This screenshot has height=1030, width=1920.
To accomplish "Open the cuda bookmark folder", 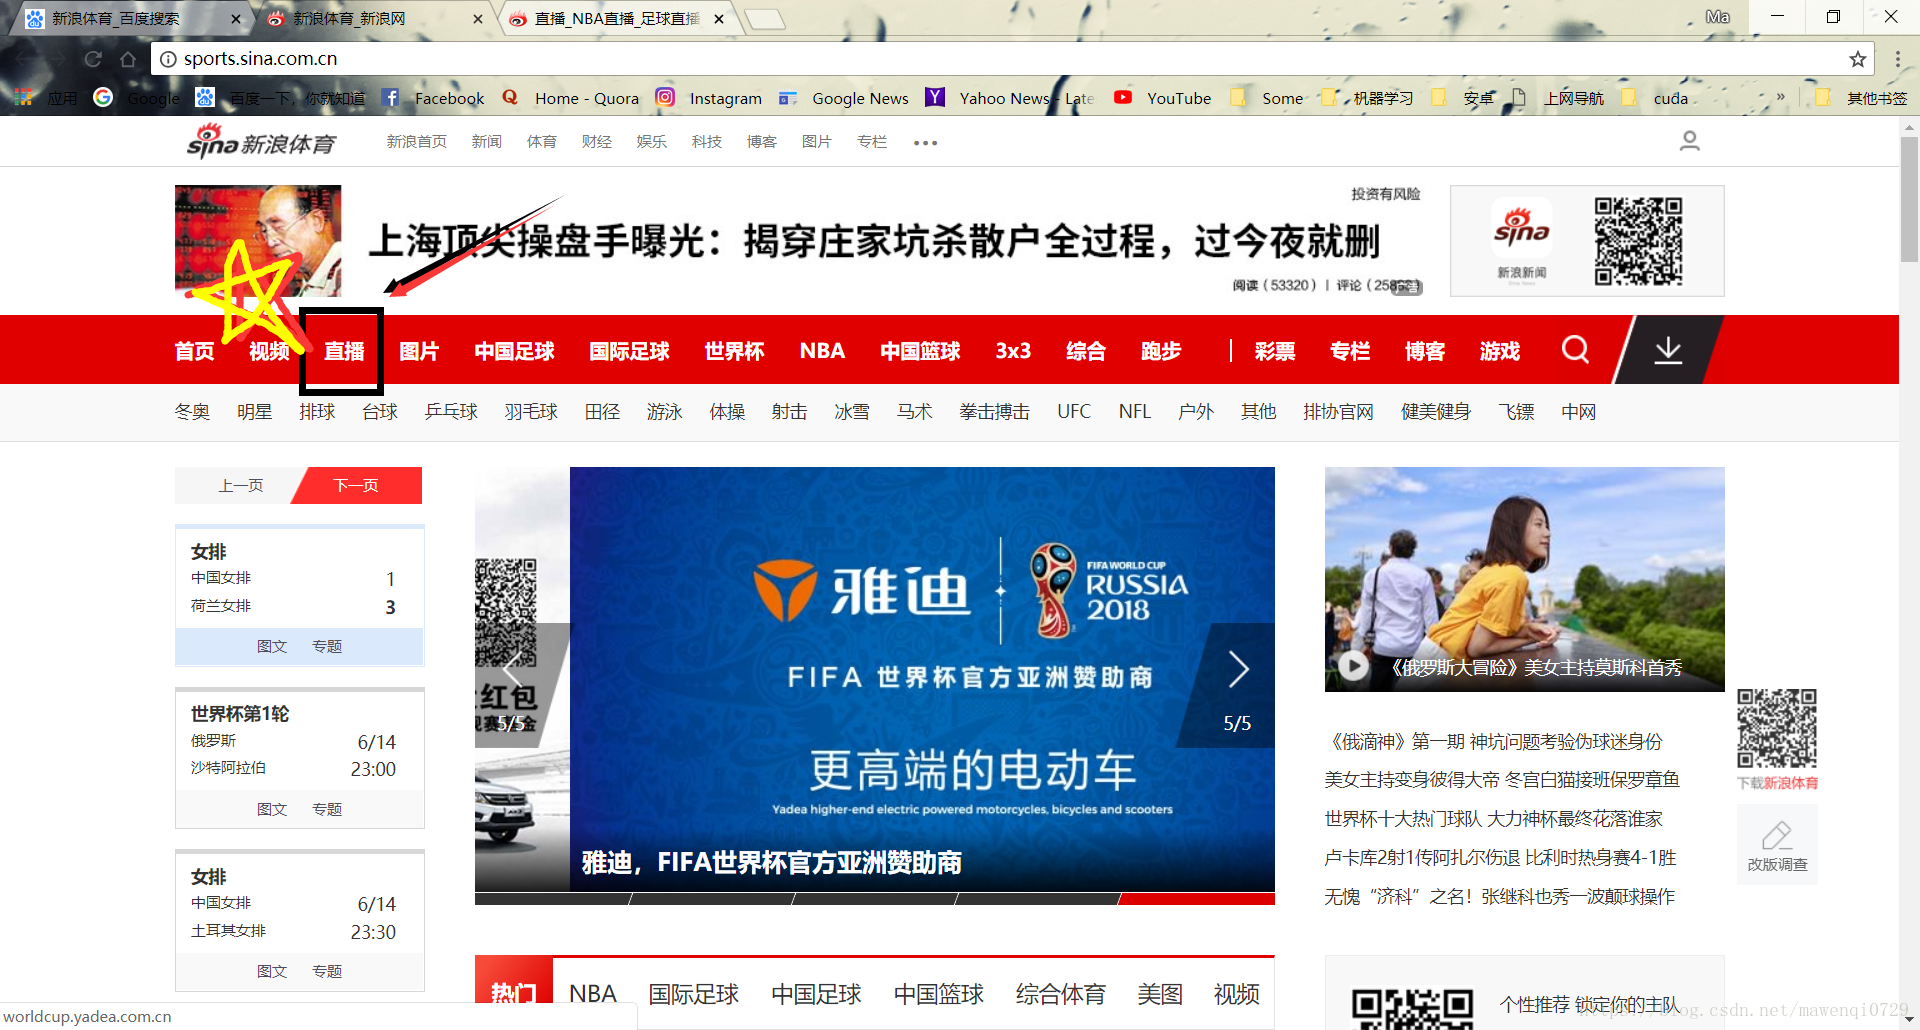I will [1655, 98].
